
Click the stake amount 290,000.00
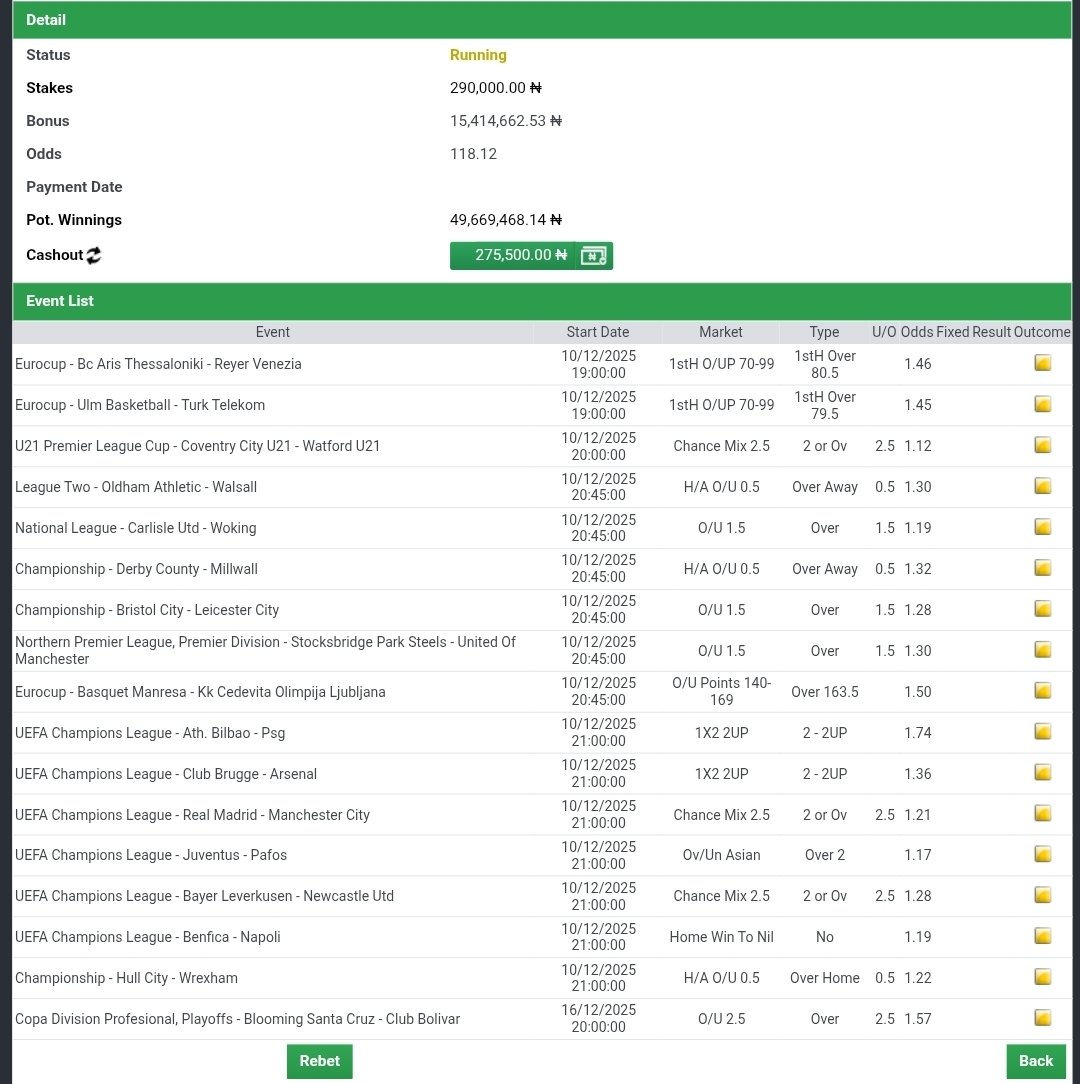point(496,88)
